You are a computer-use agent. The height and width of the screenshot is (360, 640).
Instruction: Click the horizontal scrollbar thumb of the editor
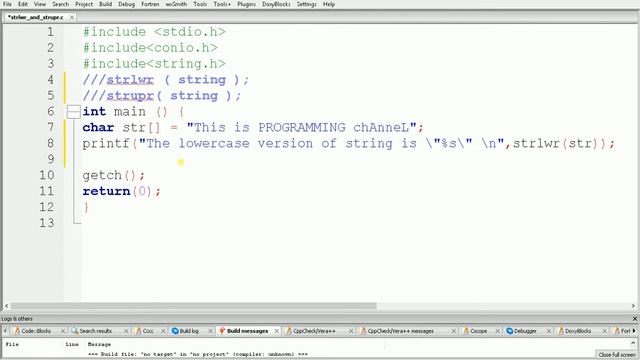click(193, 306)
